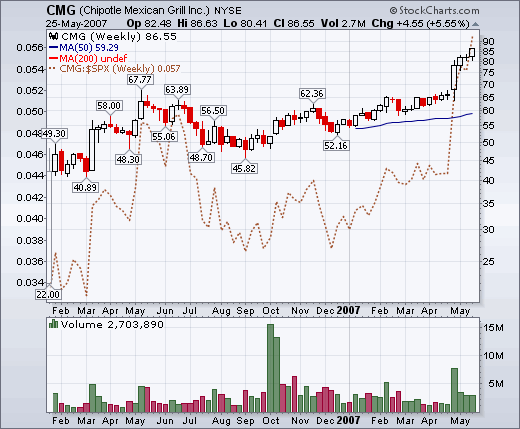This screenshot has height=429, width=520.
Task: Click the date 25-May-2007
Action: coord(77,24)
